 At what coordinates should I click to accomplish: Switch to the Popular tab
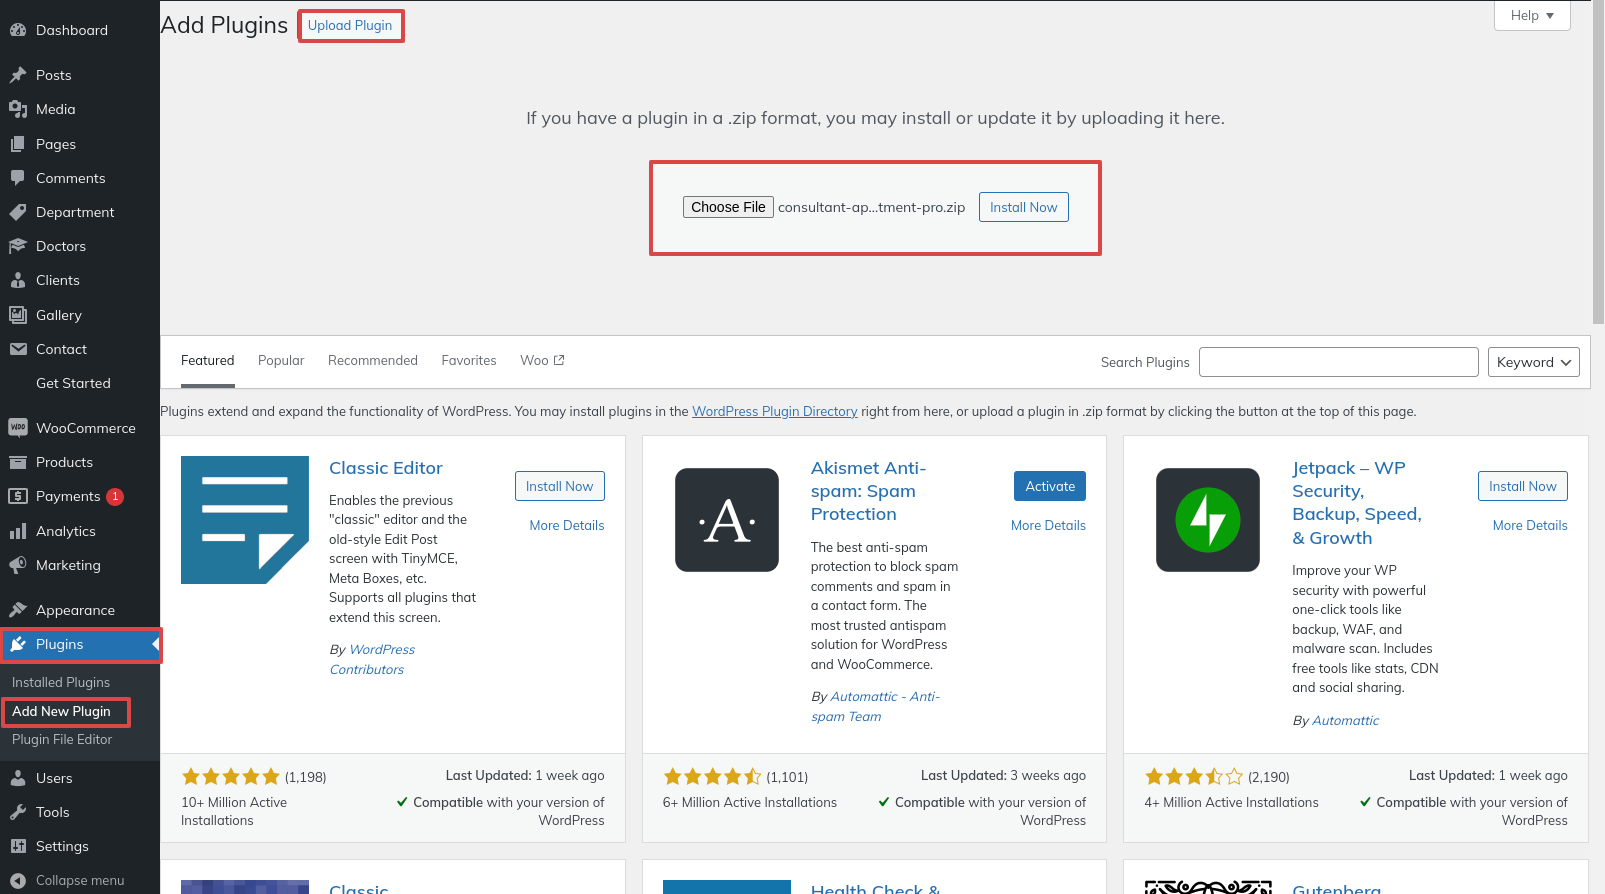[281, 361]
